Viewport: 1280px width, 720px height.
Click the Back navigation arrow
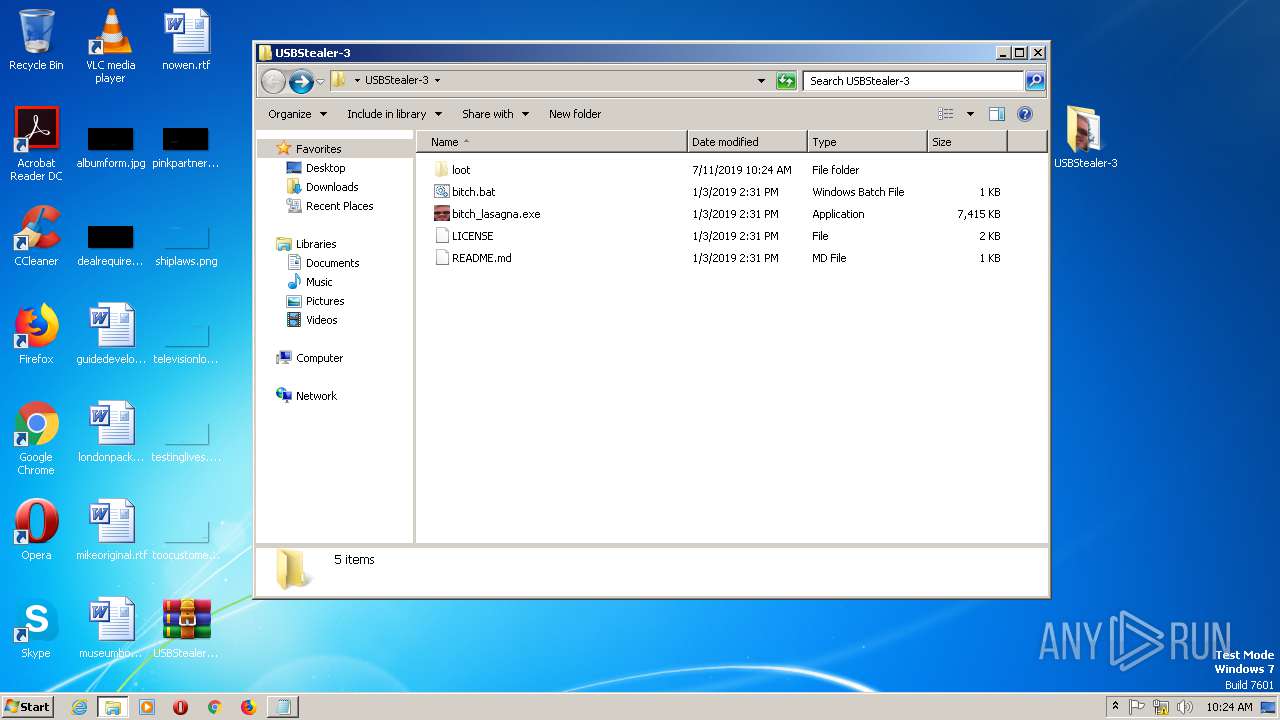pos(273,81)
